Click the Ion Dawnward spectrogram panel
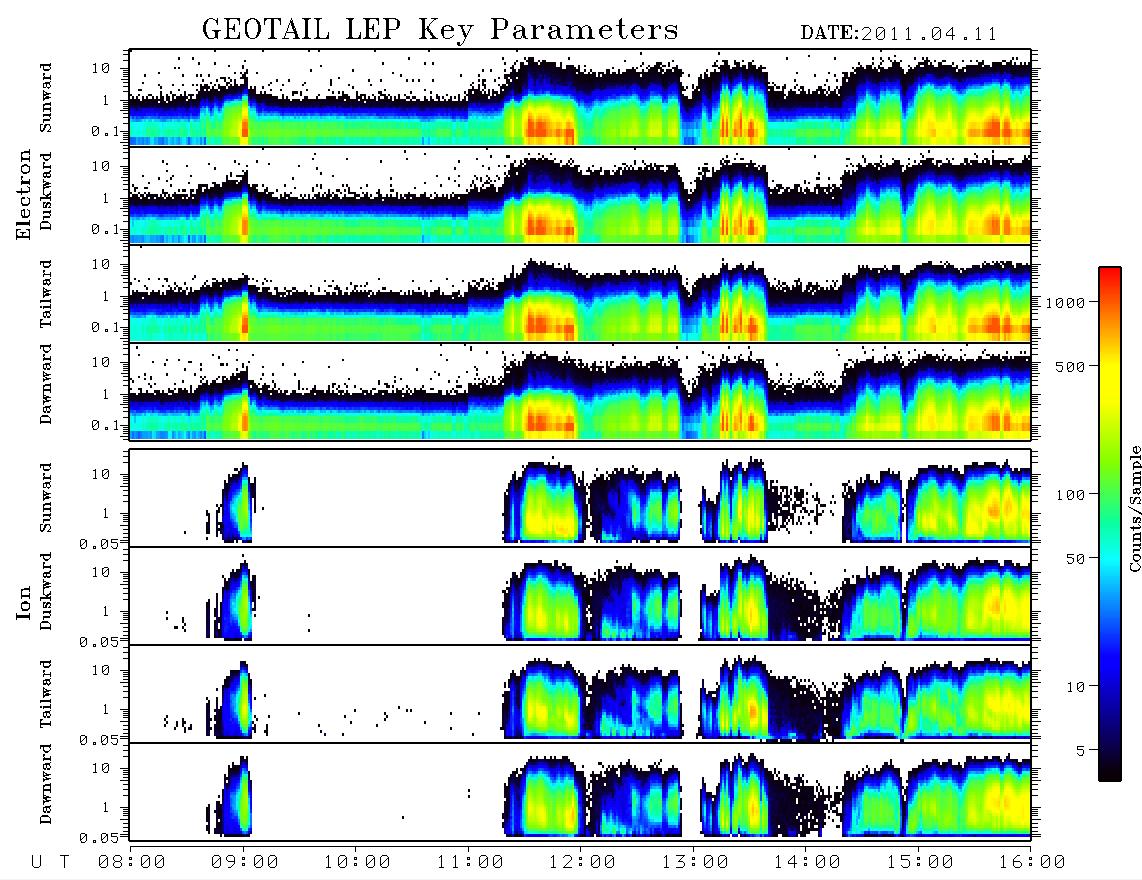1142x880 pixels. tap(580, 792)
